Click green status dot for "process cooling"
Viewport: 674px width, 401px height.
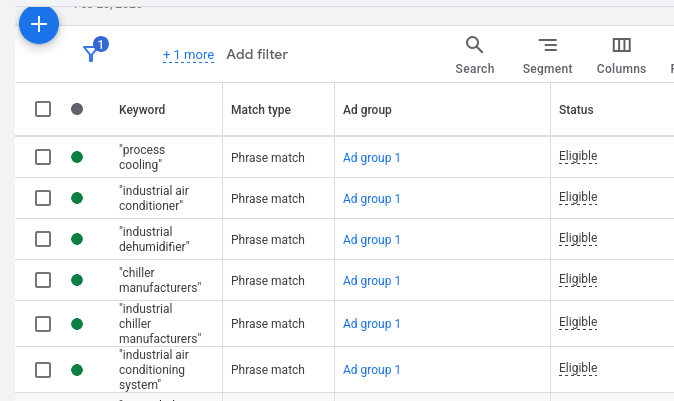pos(77,157)
